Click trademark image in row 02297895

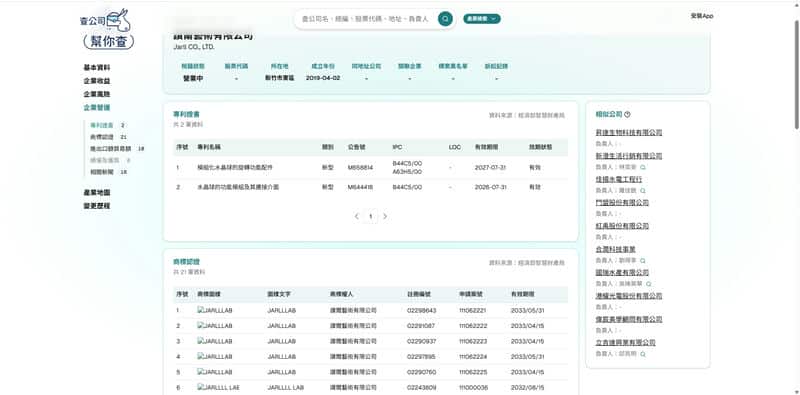coord(215,357)
